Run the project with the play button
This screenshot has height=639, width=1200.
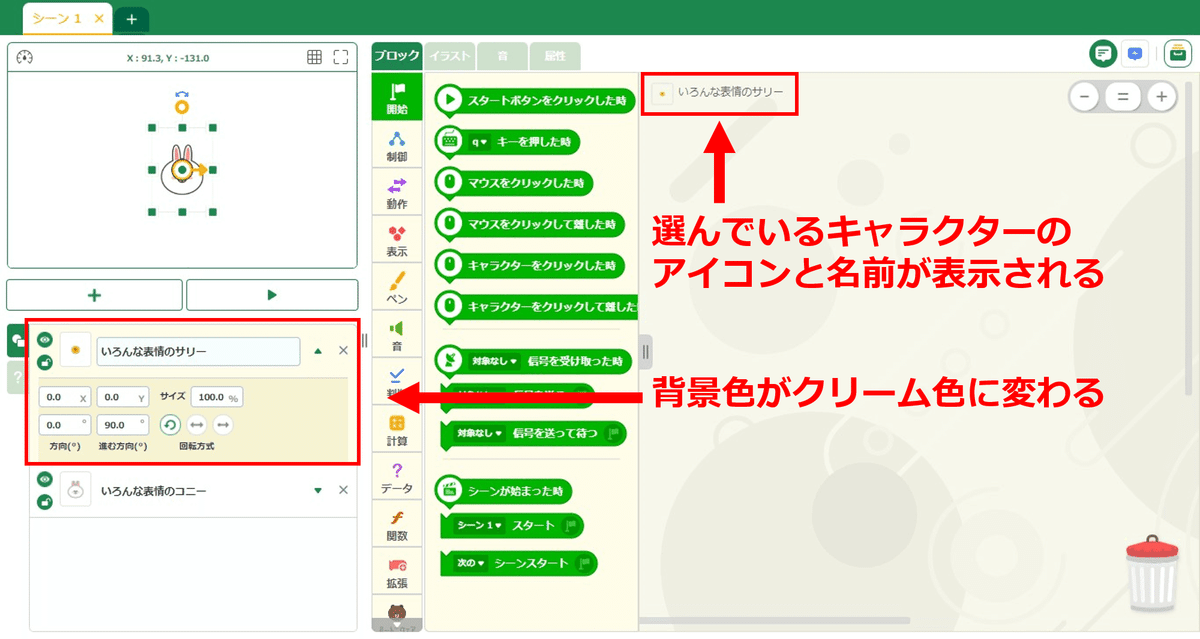click(x=271, y=295)
